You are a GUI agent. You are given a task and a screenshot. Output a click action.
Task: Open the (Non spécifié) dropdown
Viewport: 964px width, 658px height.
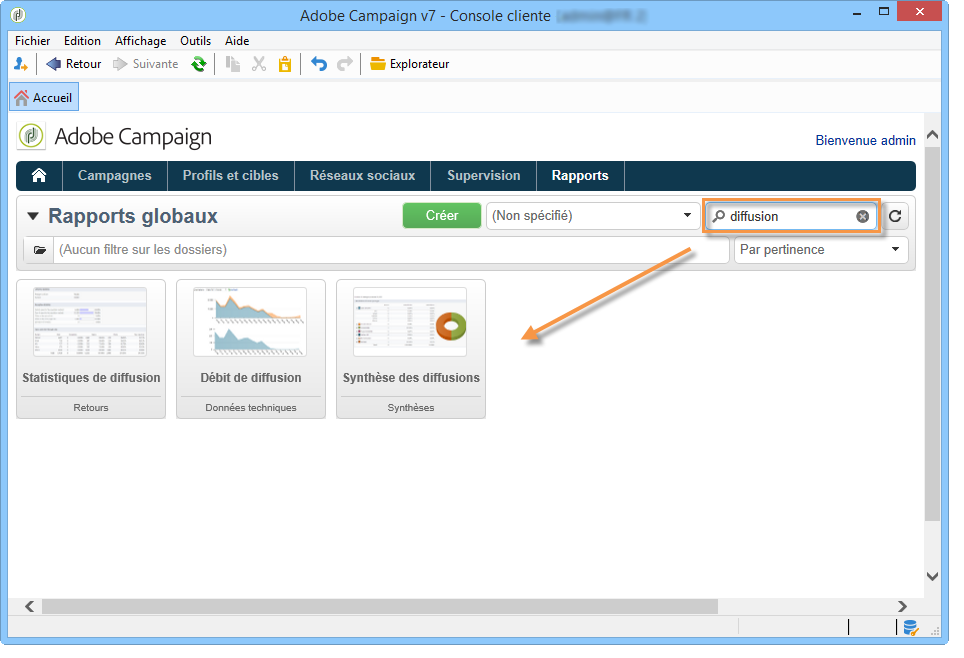click(x=593, y=216)
